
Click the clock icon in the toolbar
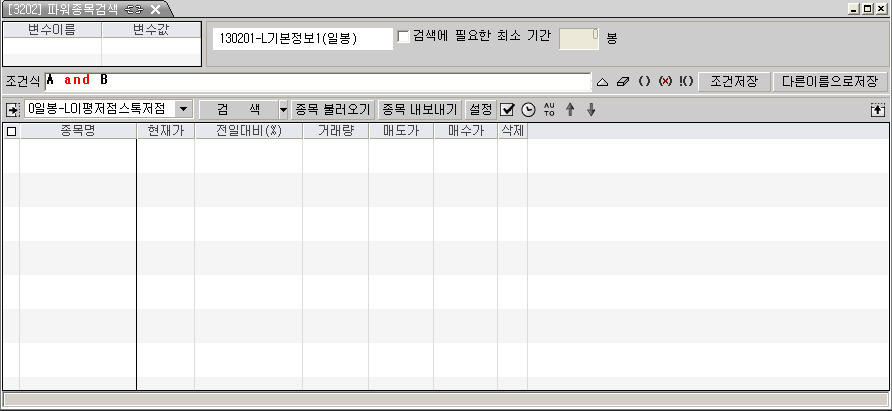pos(528,109)
